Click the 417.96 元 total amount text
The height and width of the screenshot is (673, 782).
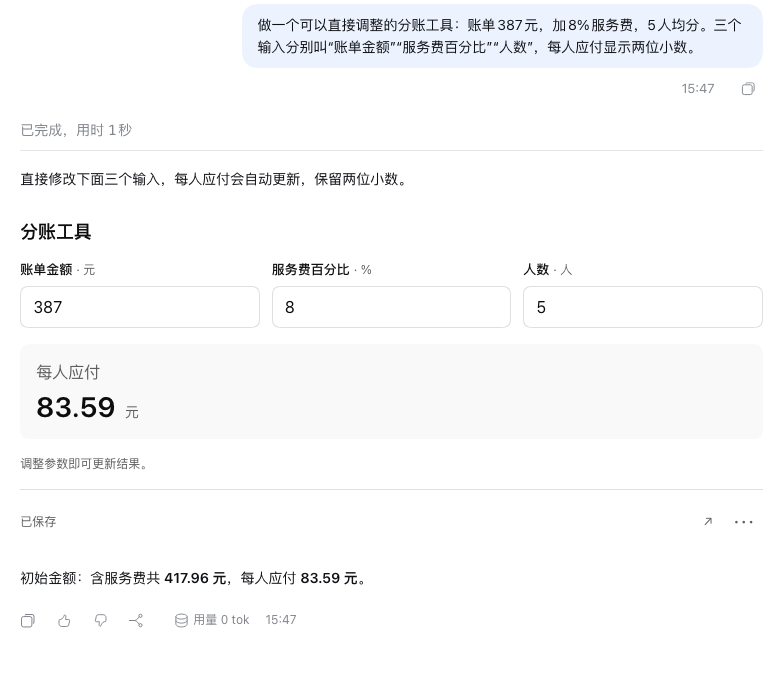click(x=195, y=578)
